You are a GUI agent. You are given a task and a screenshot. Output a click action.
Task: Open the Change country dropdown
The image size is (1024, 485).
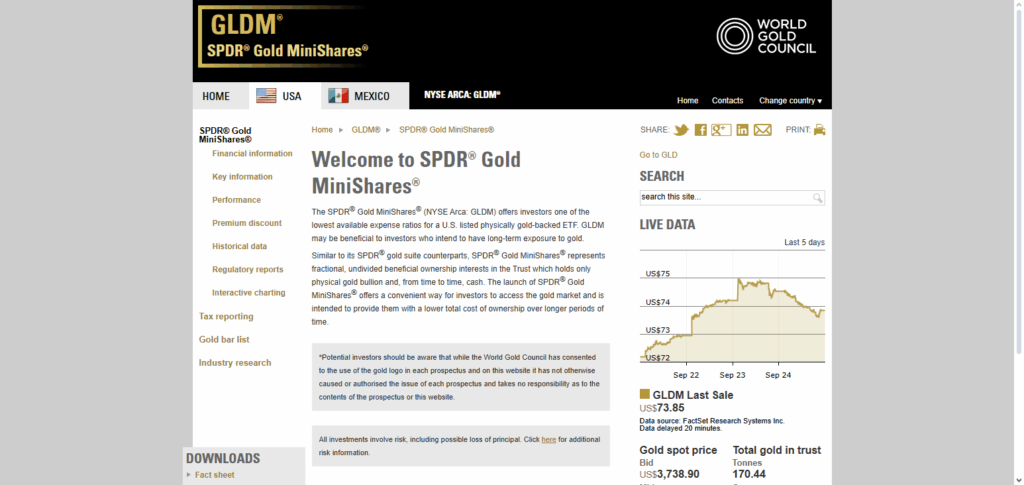click(x=790, y=101)
